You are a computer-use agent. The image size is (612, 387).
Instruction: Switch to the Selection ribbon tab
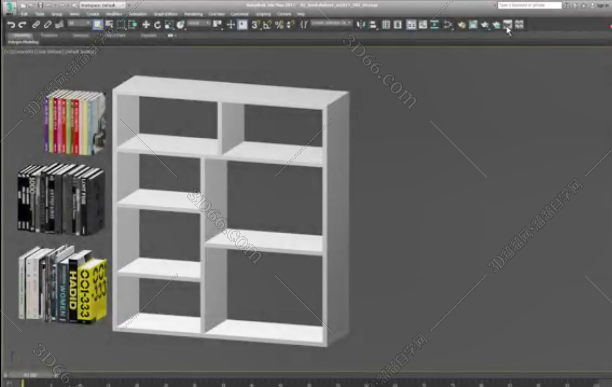tap(80, 36)
